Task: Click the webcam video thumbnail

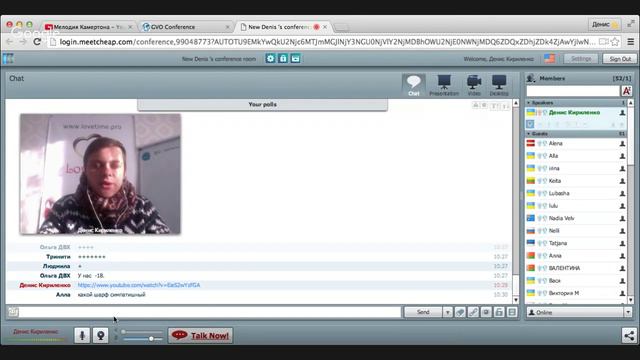Action: (x=100, y=174)
